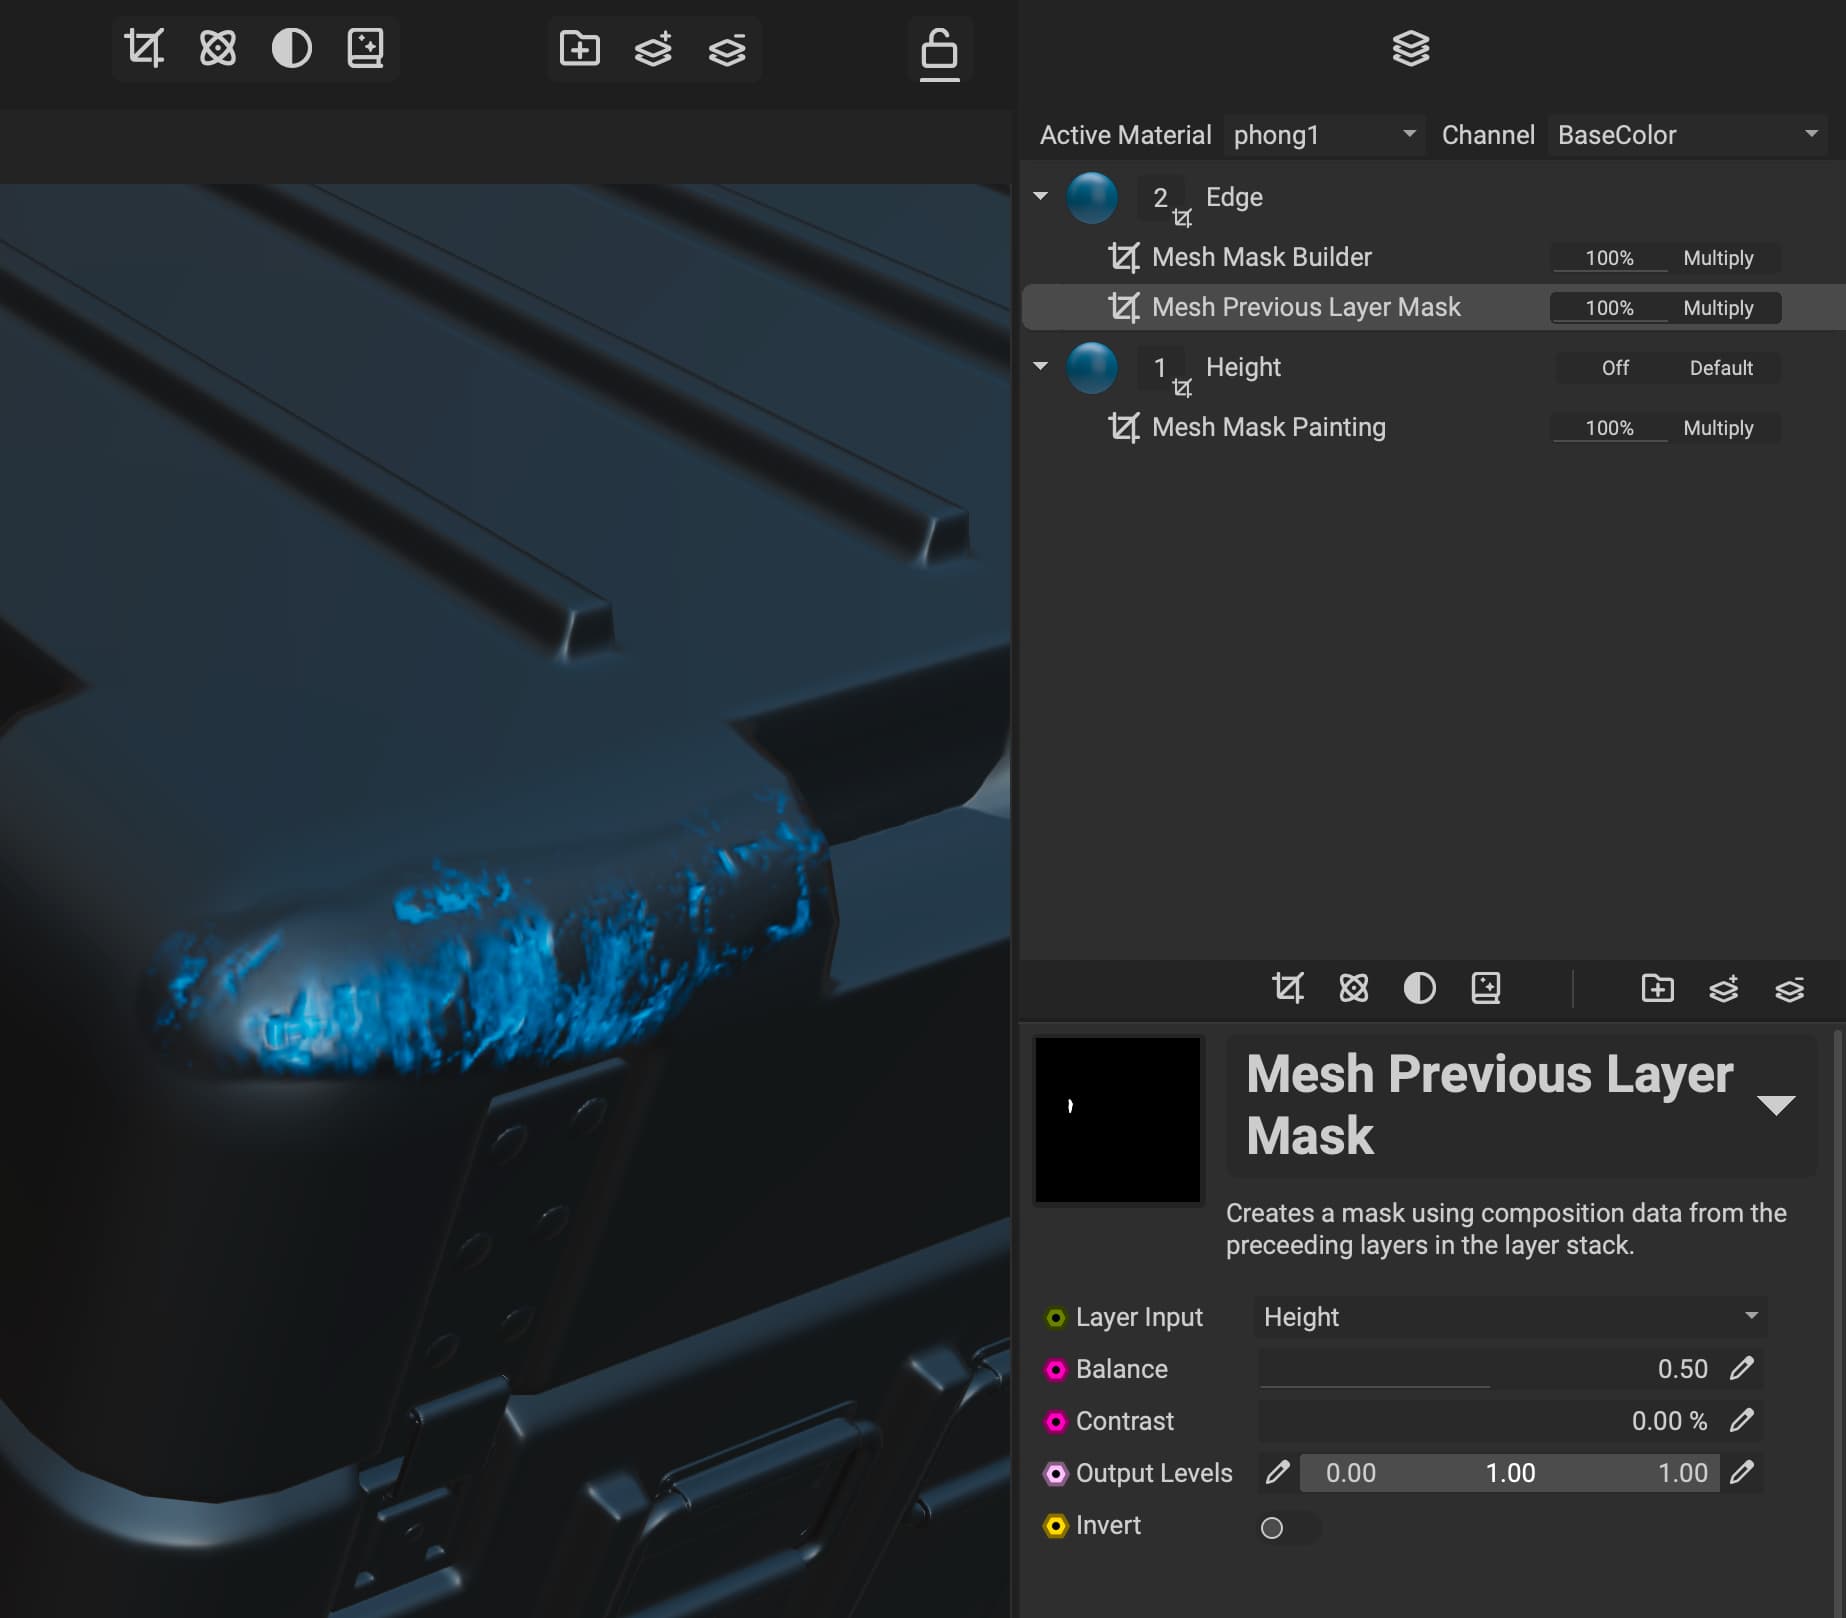Click the Multiply blend mode of Mesh Mask Builder
This screenshot has height=1618, width=1846.
click(1717, 258)
